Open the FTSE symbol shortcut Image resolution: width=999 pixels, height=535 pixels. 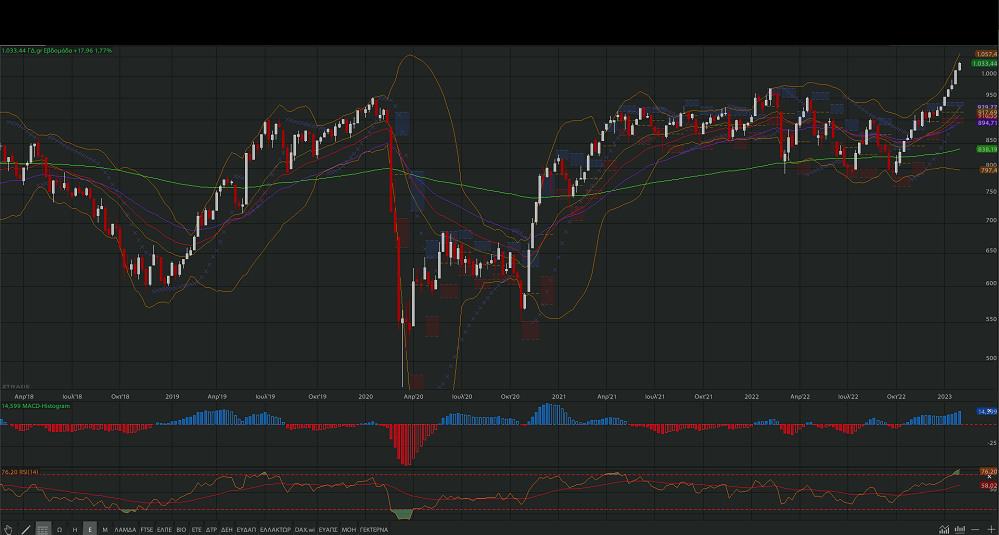(x=147, y=529)
